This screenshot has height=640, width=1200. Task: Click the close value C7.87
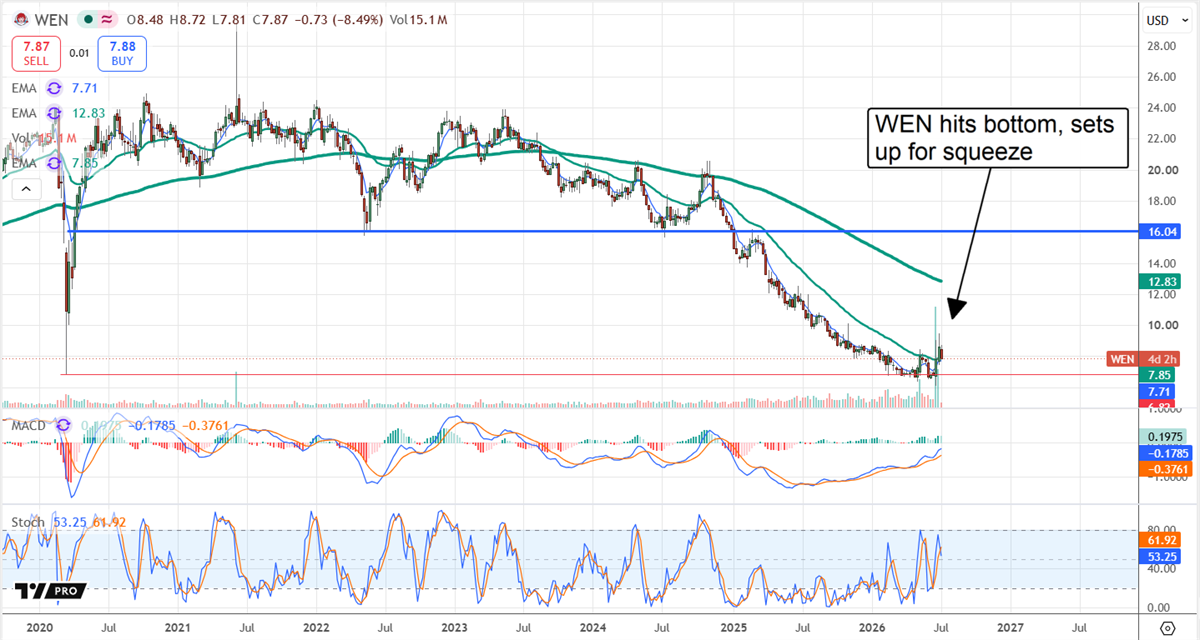(270, 19)
